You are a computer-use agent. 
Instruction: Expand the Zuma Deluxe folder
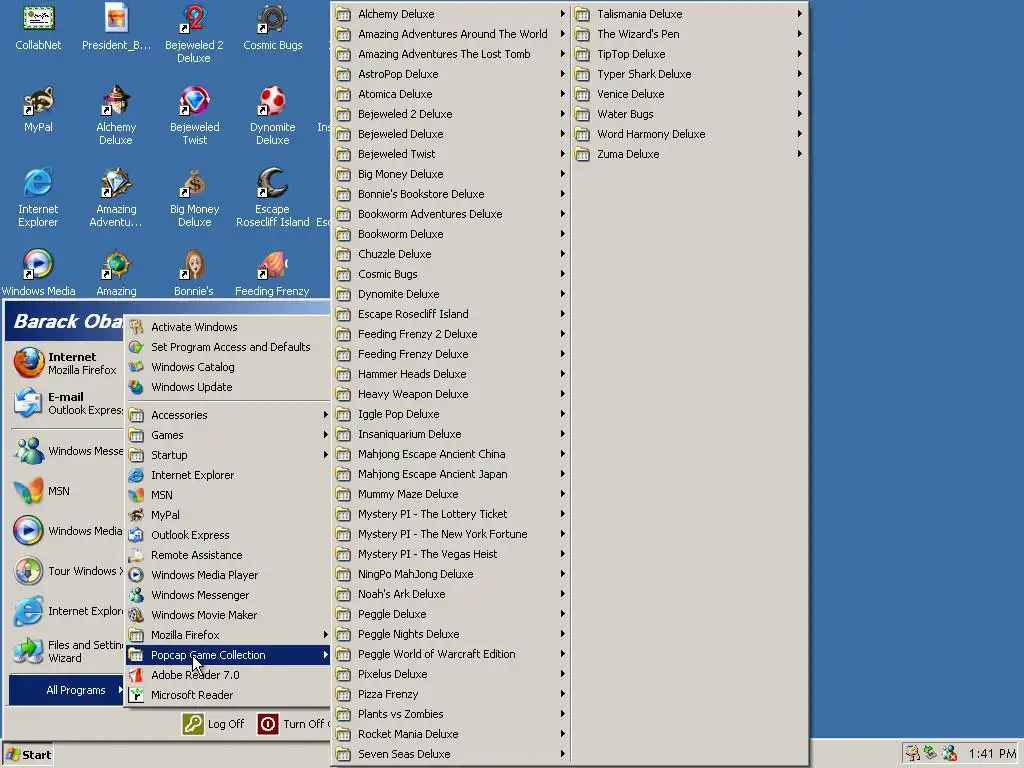click(689, 154)
